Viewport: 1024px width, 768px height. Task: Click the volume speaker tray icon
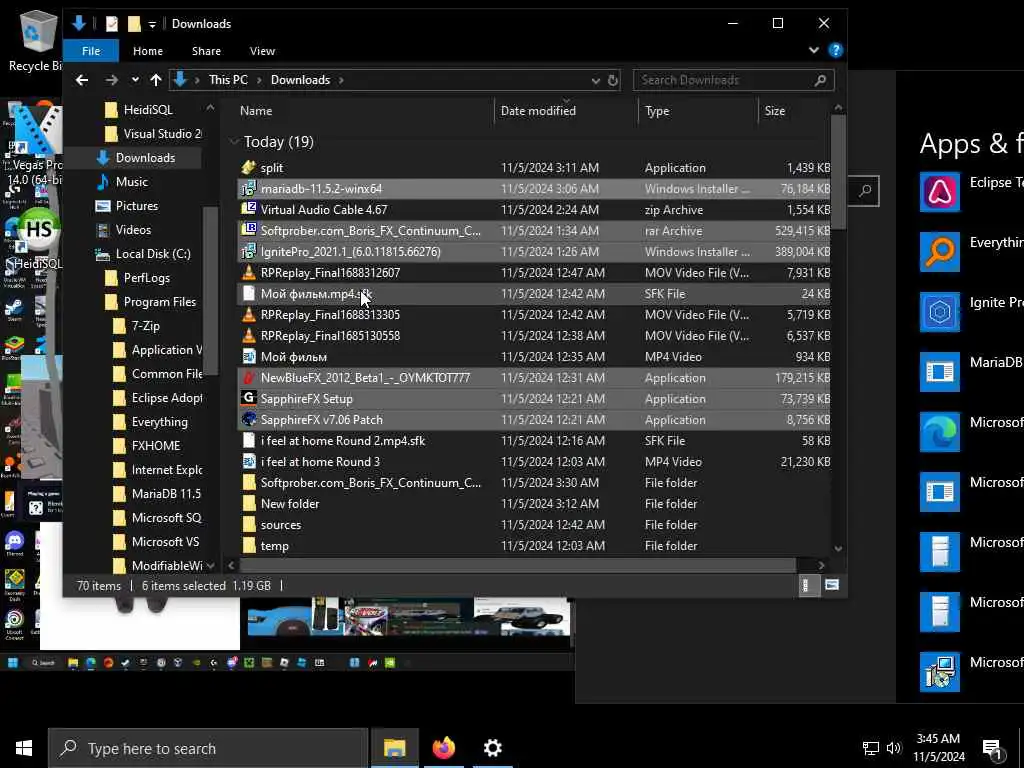click(894, 748)
